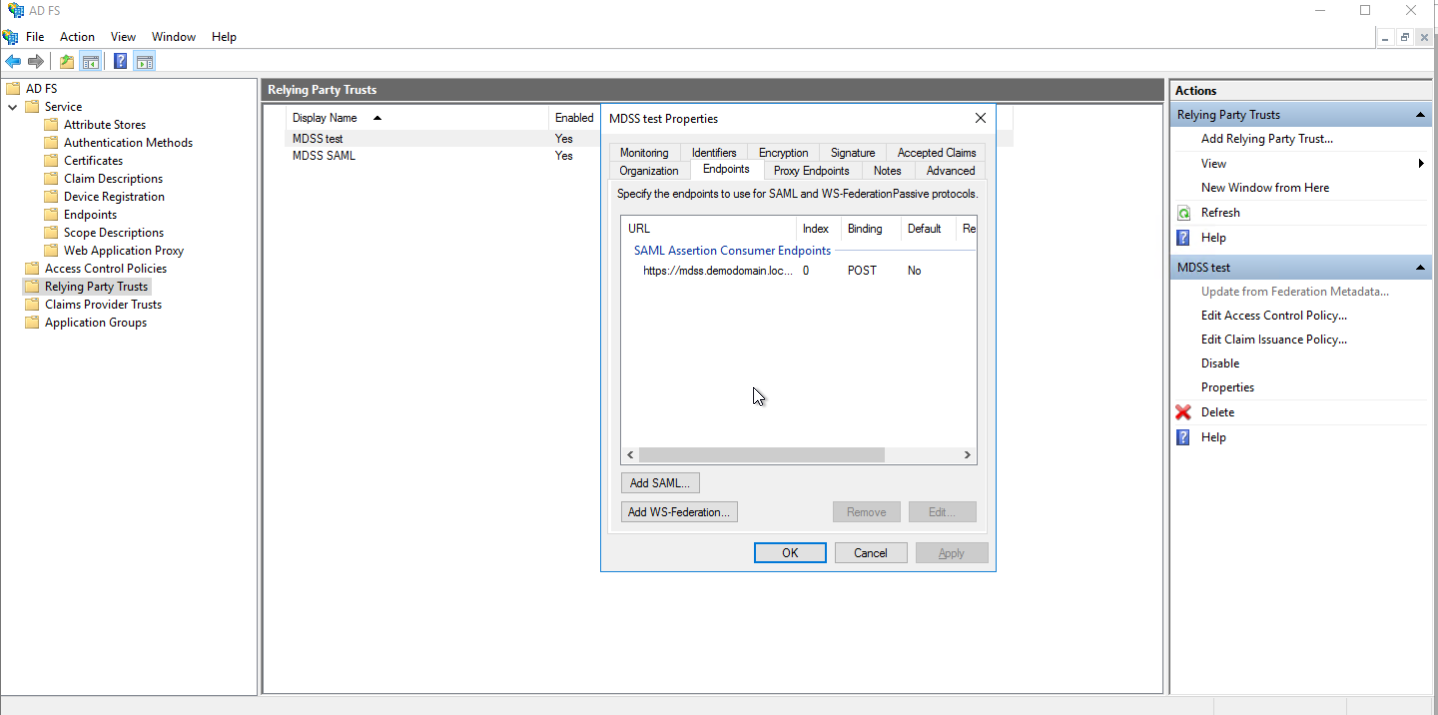This screenshot has width=1438, height=715.
Task: Switch to the Encryption tab
Action: click(783, 153)
